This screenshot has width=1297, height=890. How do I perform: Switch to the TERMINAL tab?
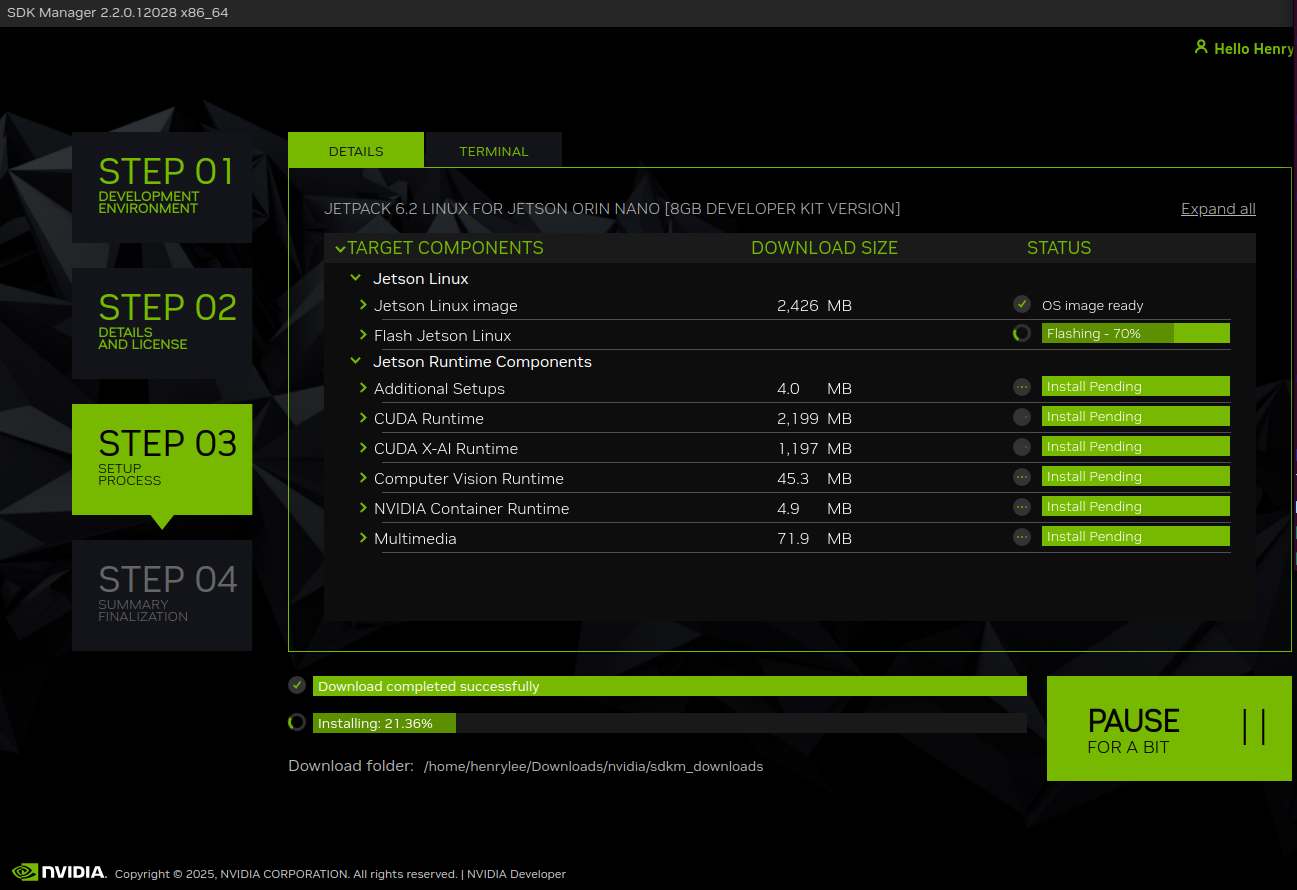[x=494, y=150]
